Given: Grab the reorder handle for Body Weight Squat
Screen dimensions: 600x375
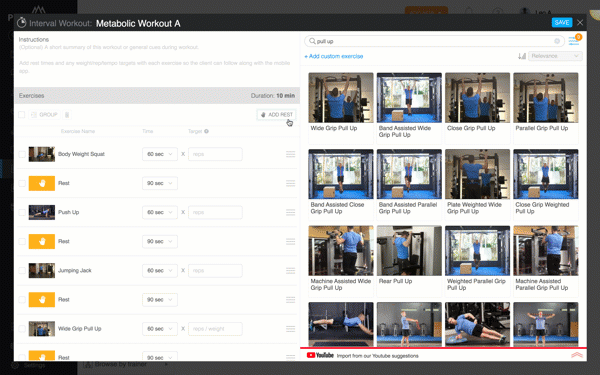Looking at the screenshot, I should tap(290, 154).
